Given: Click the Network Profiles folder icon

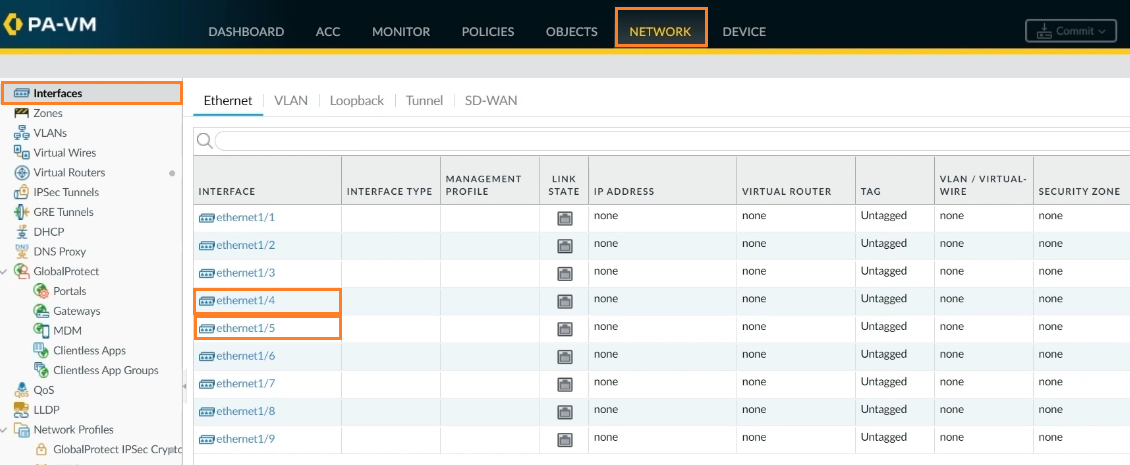Looking at the screenshot, I should pos(22,430).
